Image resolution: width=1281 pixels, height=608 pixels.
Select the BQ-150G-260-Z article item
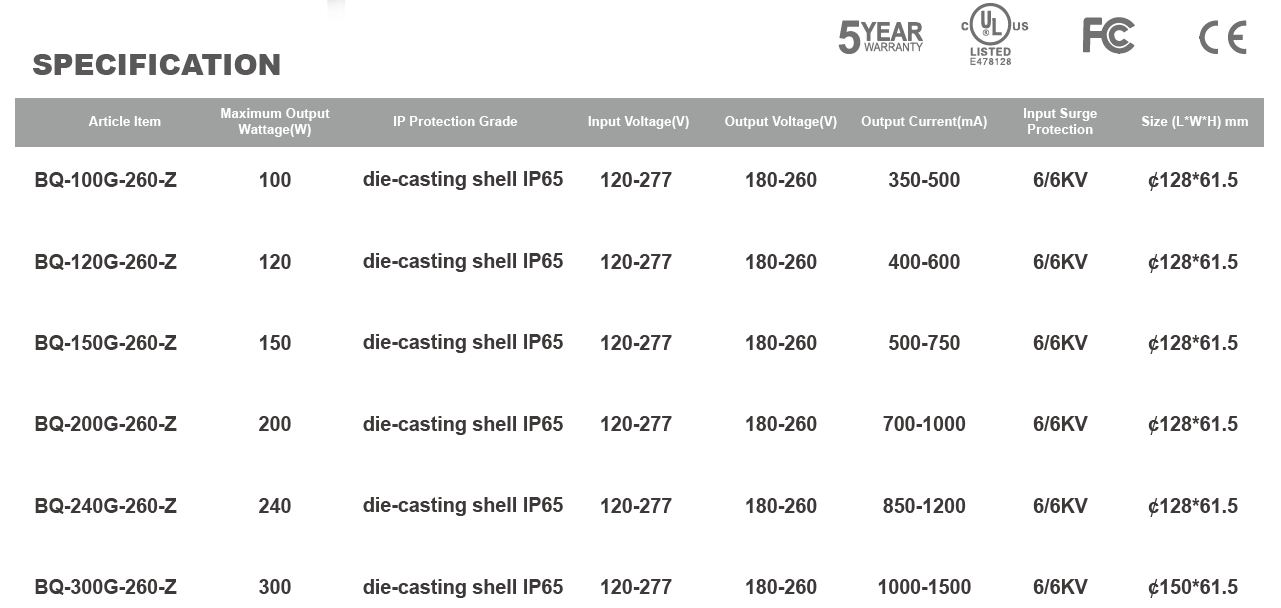coord(106,343)
